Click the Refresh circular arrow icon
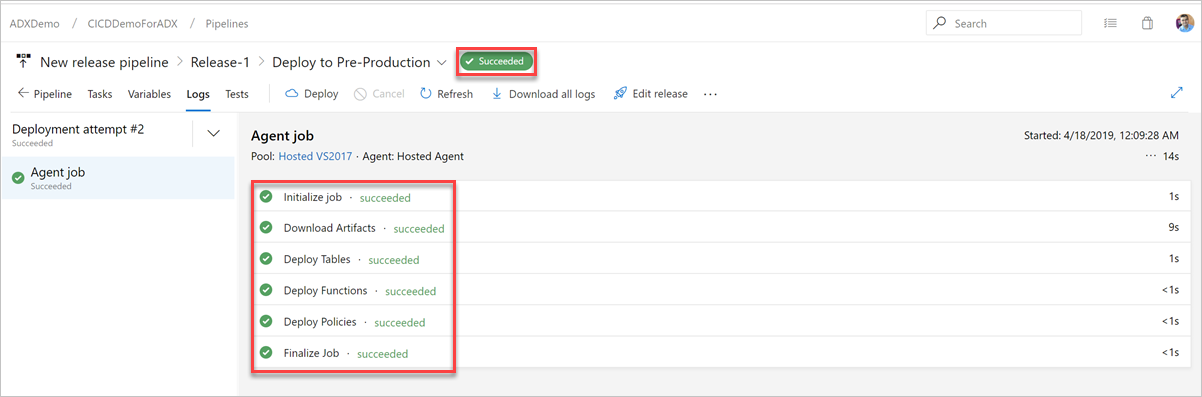This screenshot has width=1202, height=397. tap(426, 94)
